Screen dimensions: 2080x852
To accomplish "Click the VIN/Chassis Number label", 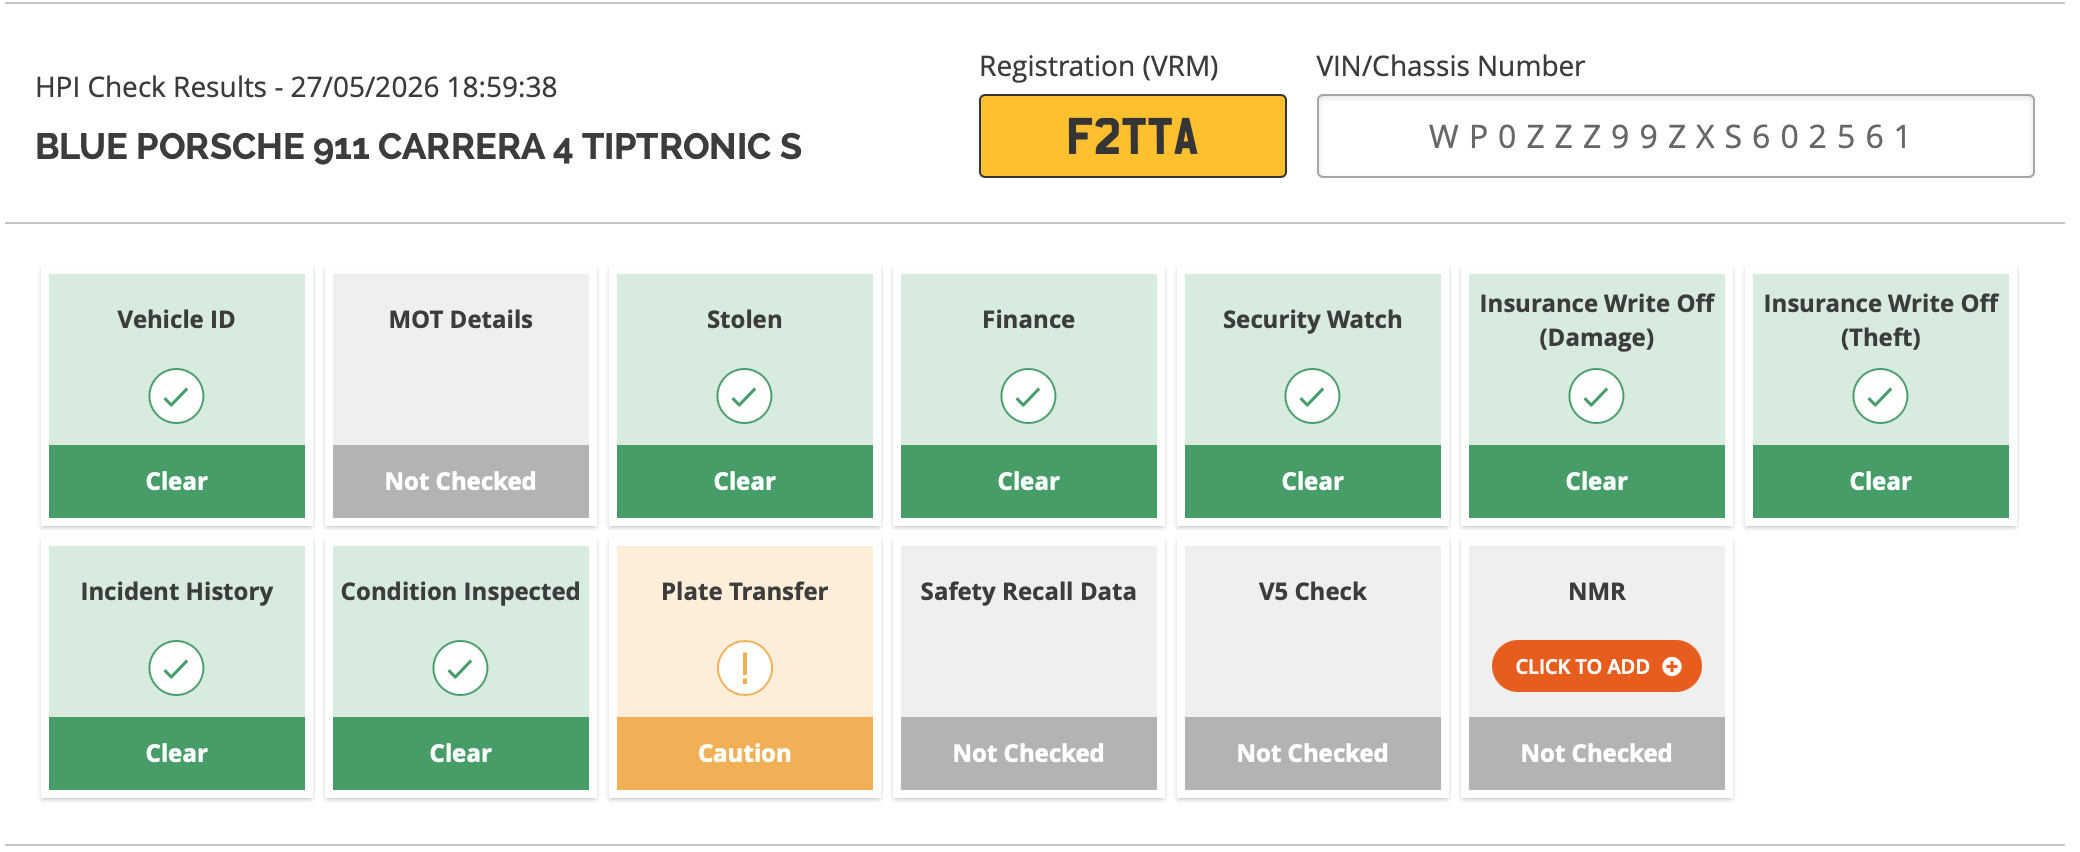I will tap(1451, 66).
